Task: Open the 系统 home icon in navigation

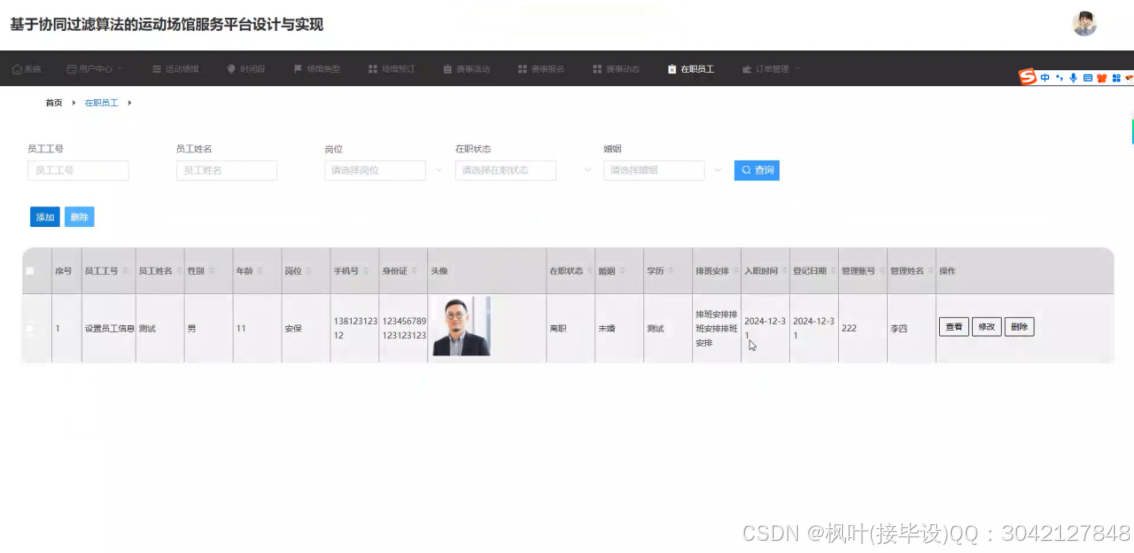Action: 17,69
